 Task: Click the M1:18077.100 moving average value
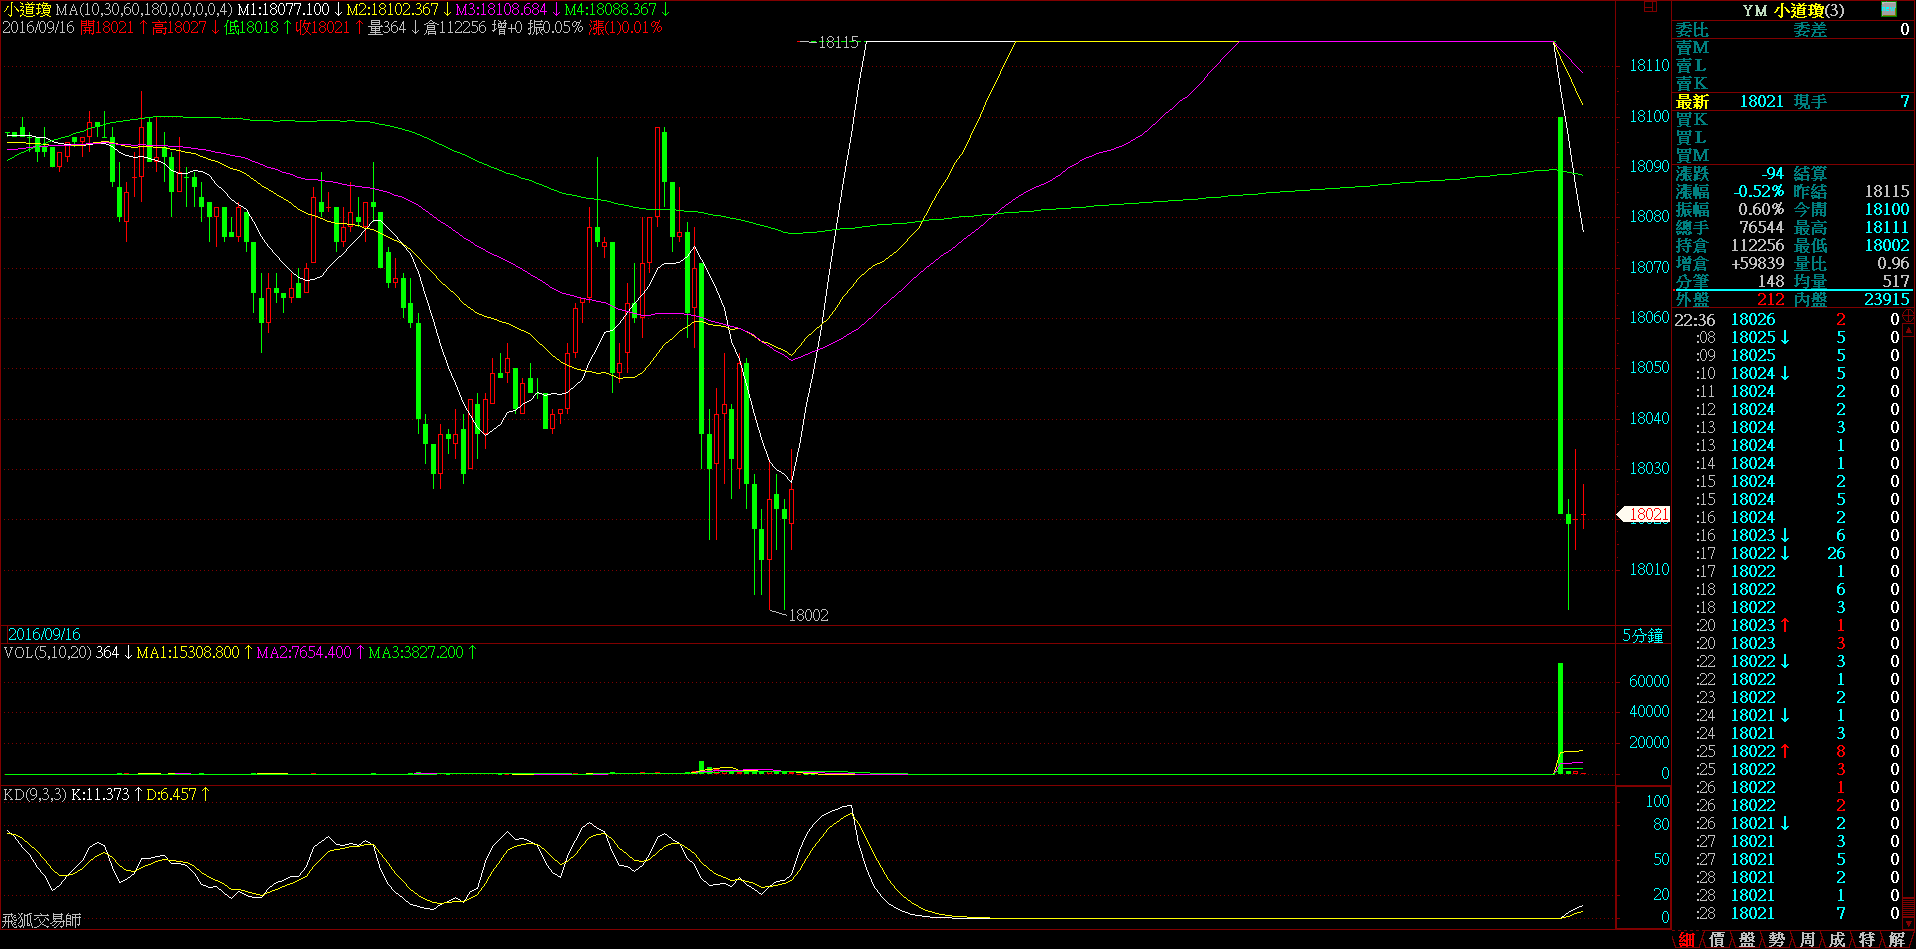(284, 9)
